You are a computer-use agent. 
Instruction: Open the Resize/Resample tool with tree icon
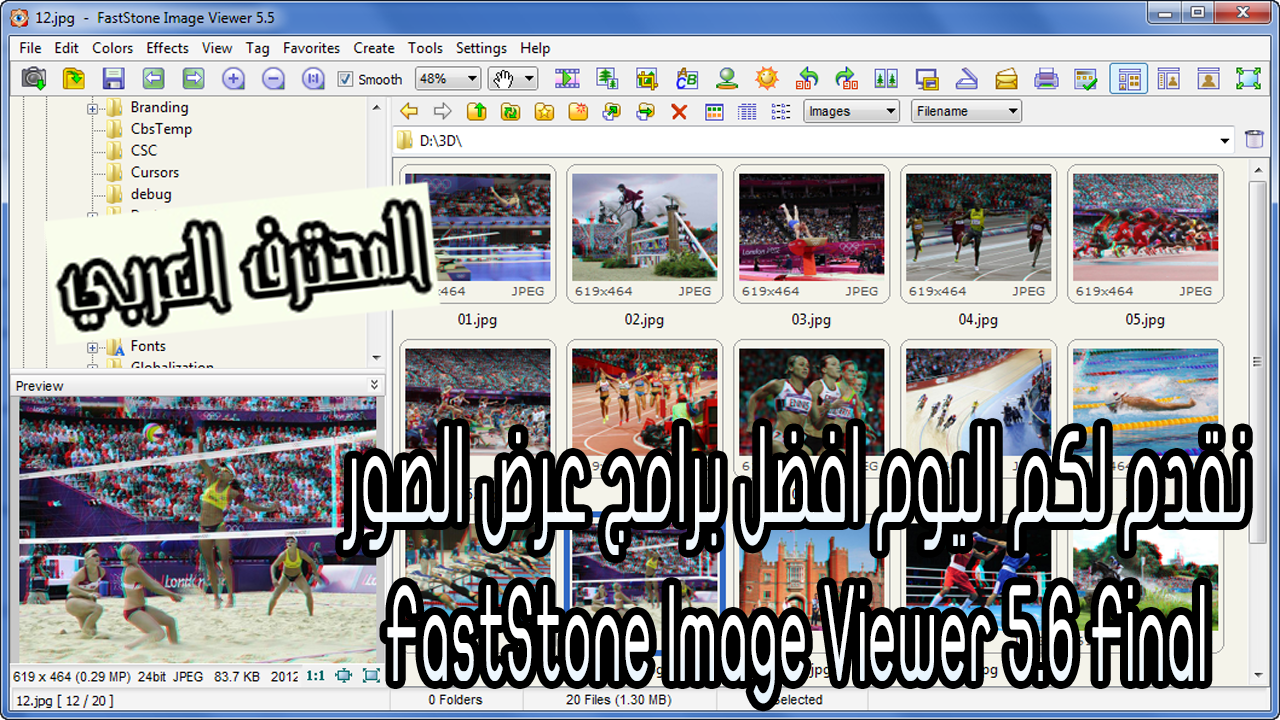[607, 78]
